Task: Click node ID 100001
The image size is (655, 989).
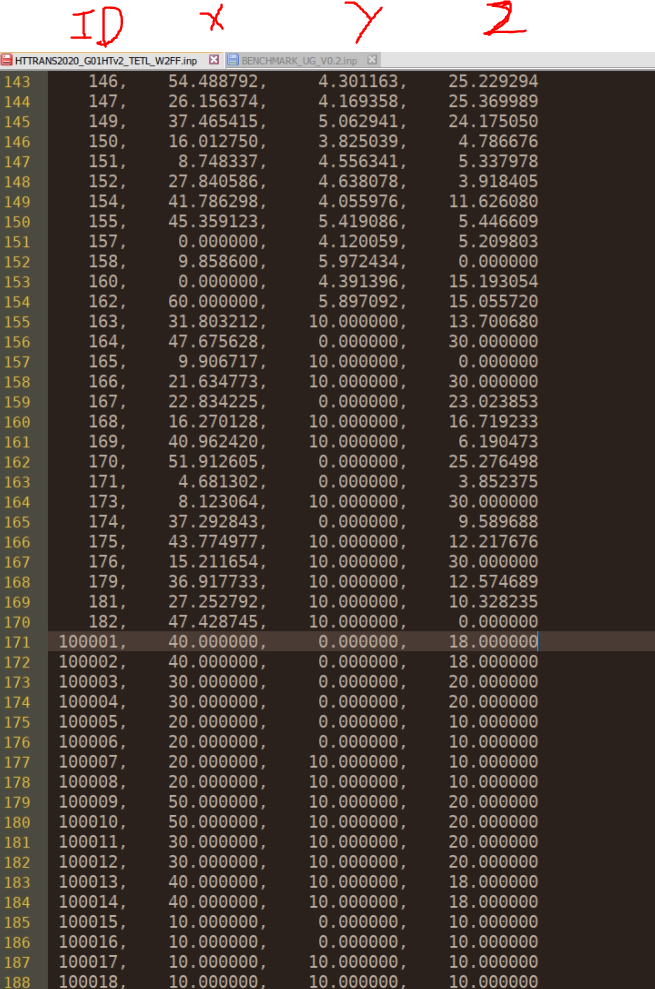Action: [88, 641]
